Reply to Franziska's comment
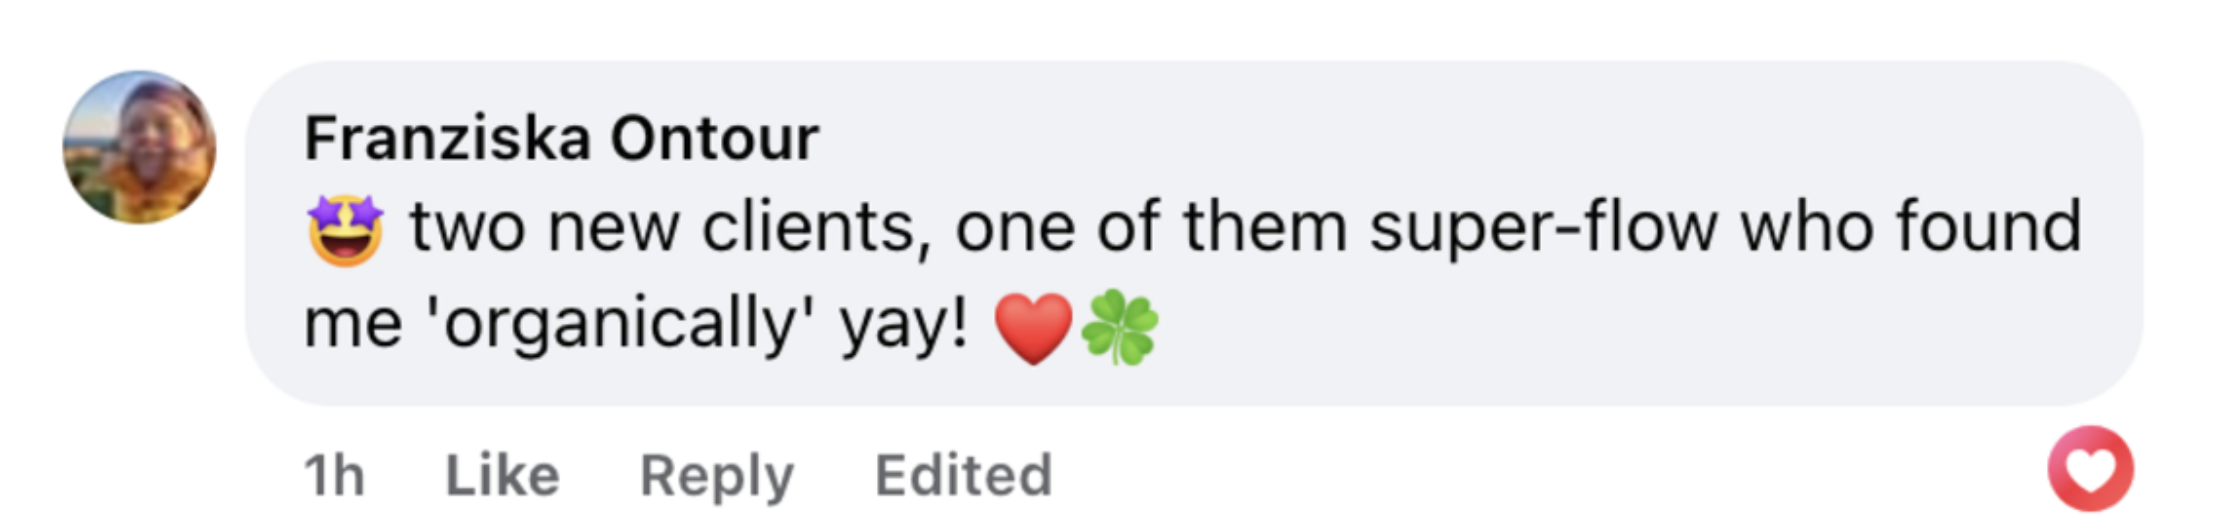The height and width of the screenshot is (524, 2234). point(716,475)
